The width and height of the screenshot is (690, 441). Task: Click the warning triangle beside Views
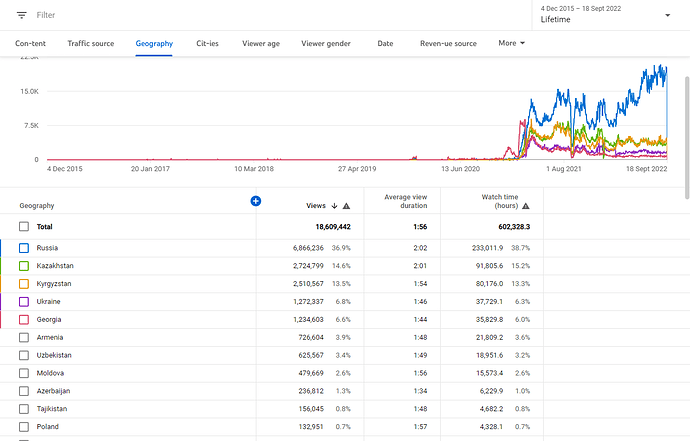pos(346,206)
